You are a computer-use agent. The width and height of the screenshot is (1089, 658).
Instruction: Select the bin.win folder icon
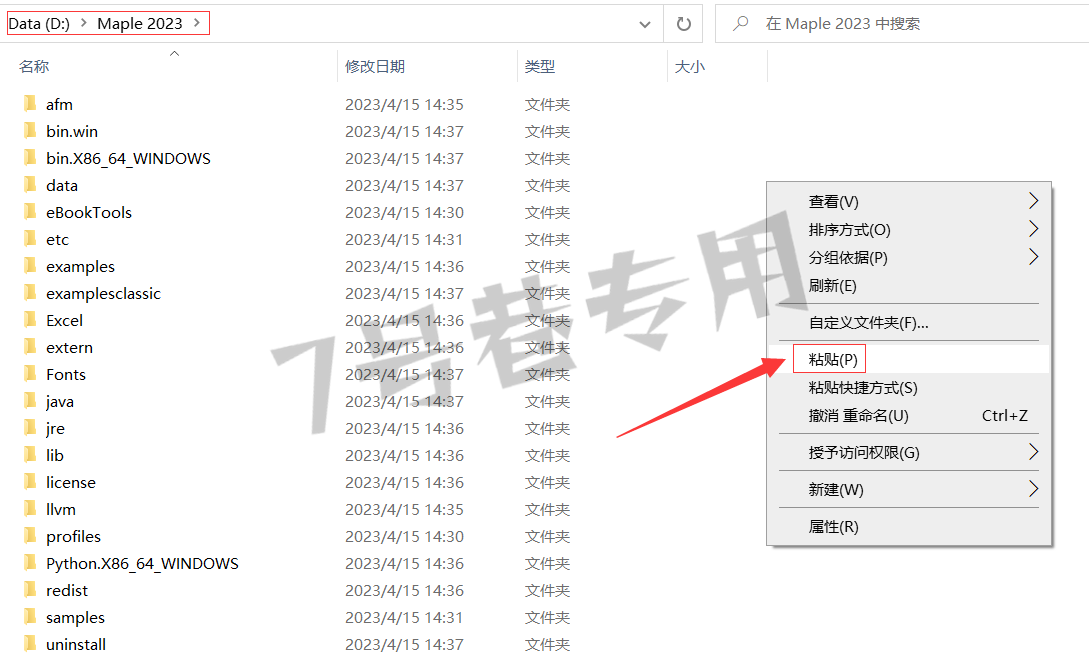pos(30,131)
